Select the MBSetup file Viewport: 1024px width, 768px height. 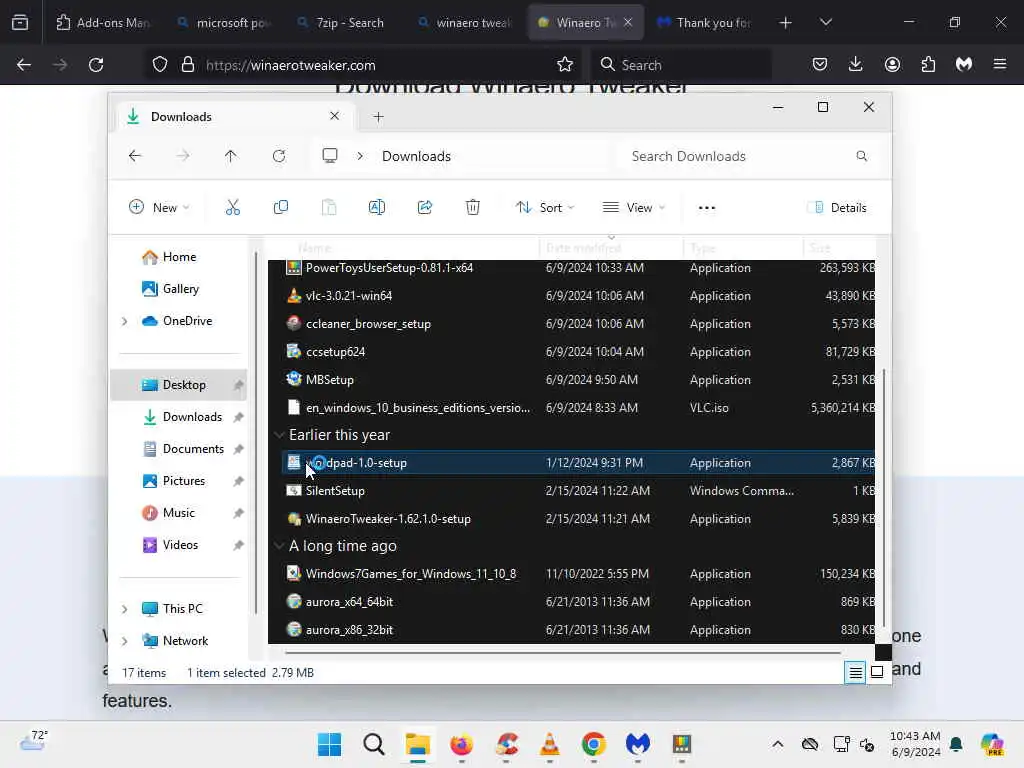click(x=579, y=379)
